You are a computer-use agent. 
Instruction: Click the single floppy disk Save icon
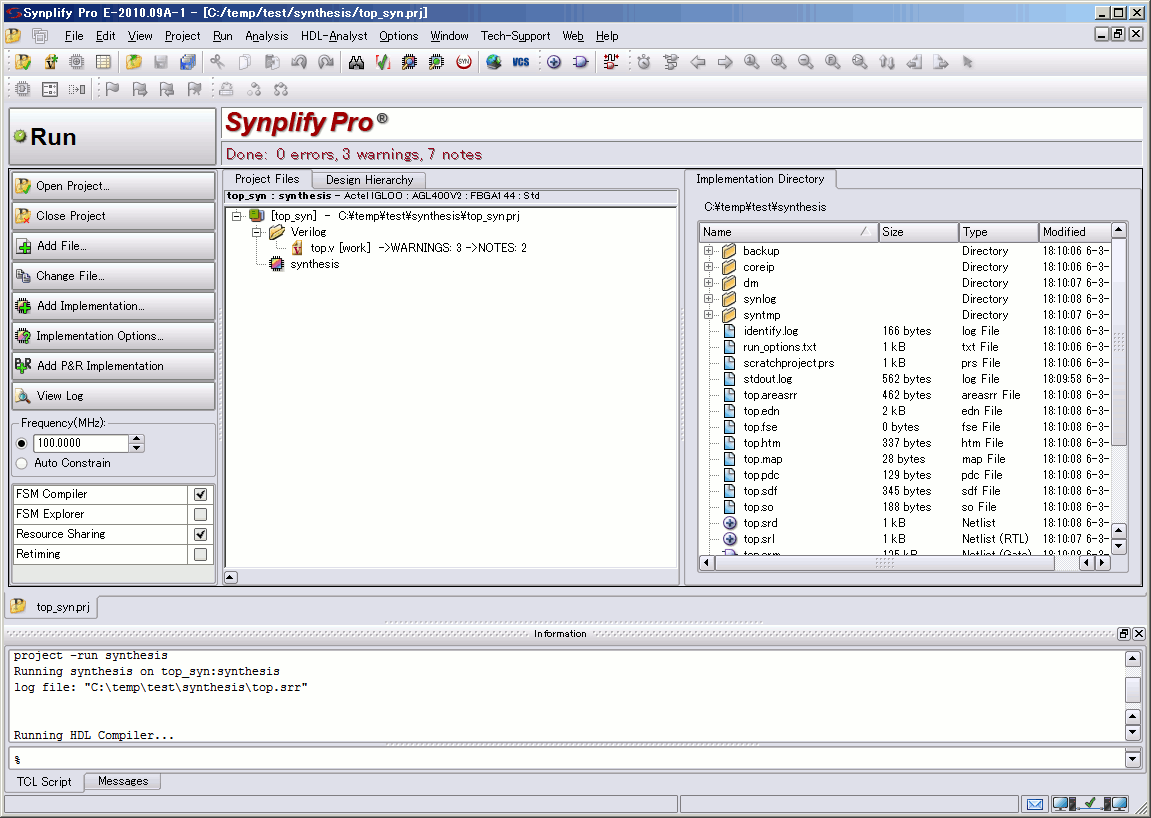tap(161, 62)
